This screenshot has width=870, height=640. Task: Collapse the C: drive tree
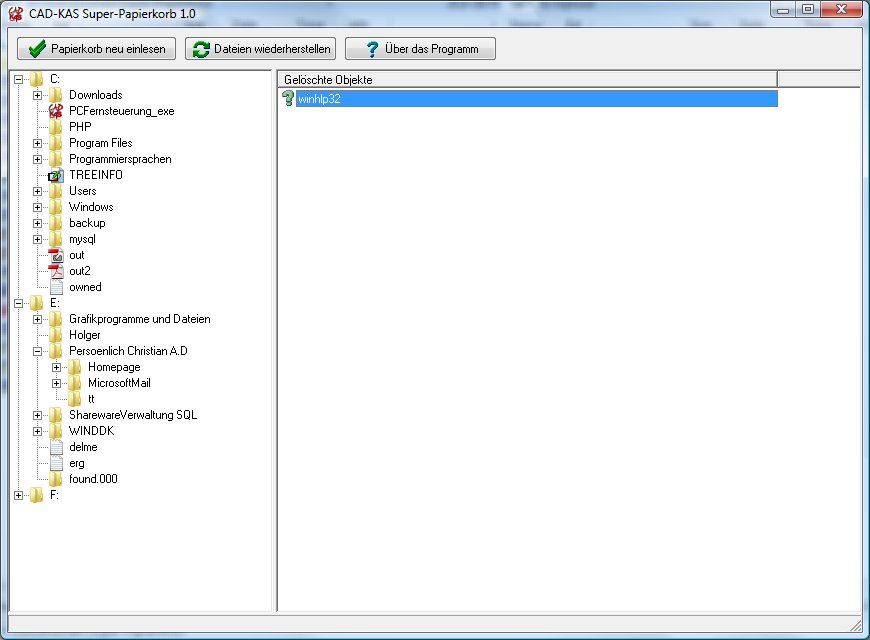(x=19, y=79)
